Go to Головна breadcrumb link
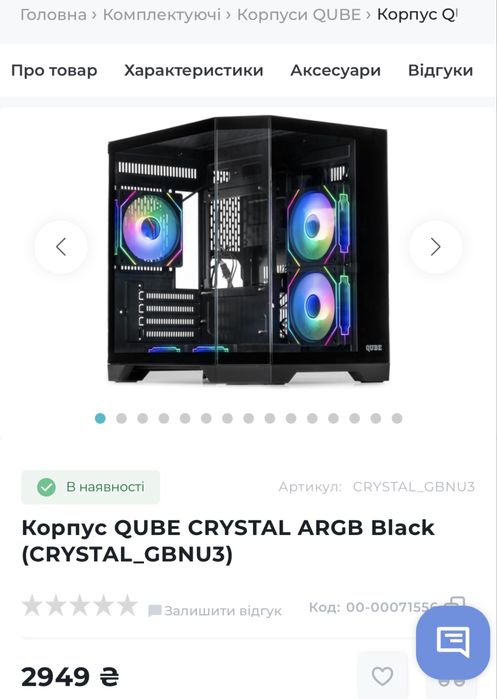The height and width of the screenshot is (699, 497). pyautogui.click(x=53, y=15)
